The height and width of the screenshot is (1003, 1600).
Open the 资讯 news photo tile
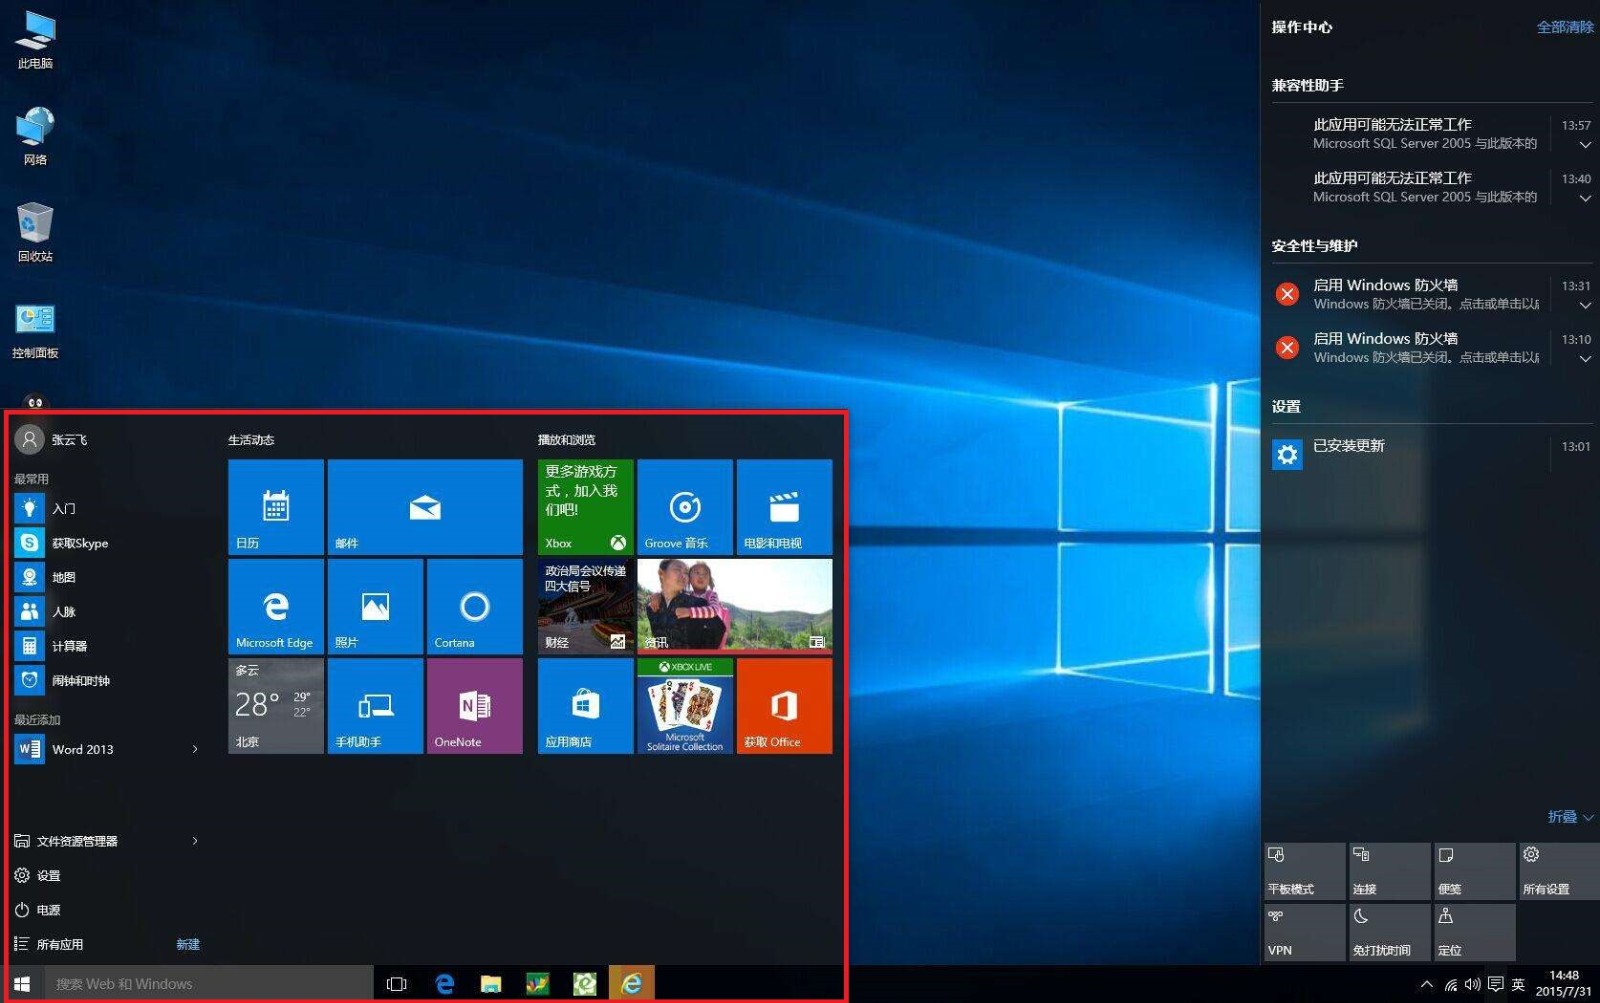[x=735, y=606]
